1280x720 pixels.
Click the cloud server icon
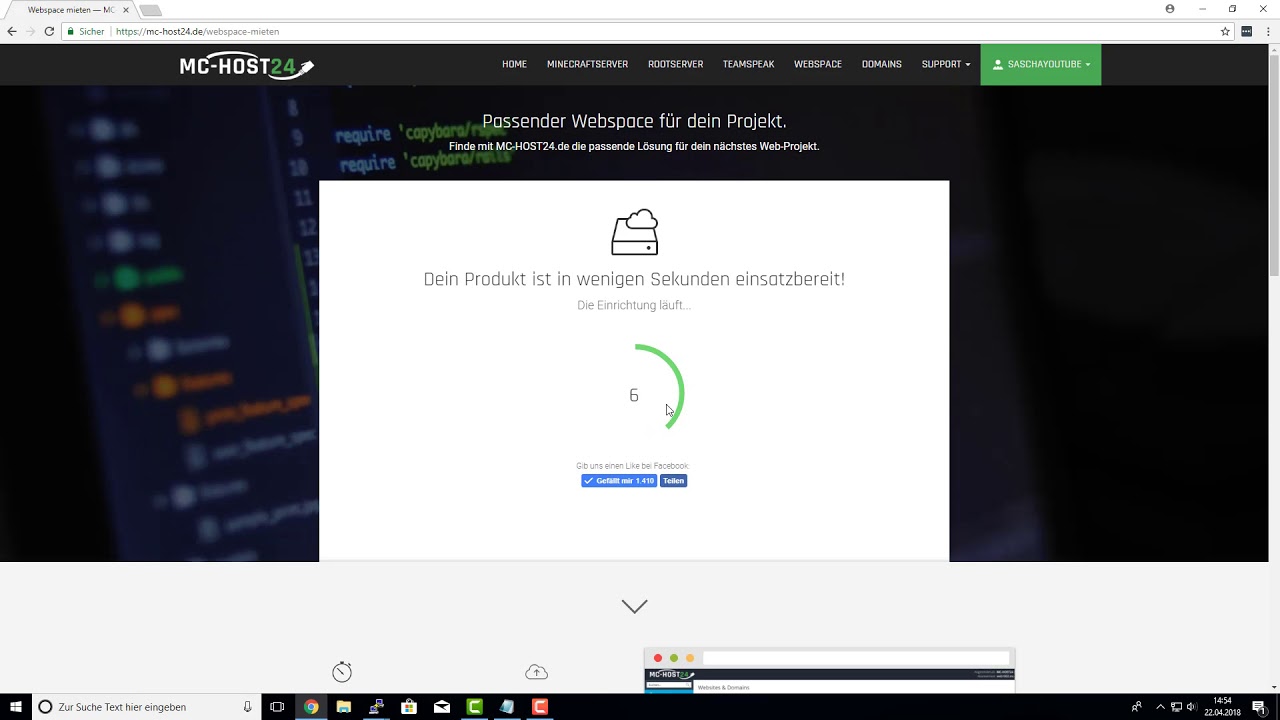pyautogui.click(x=634, y=232)
